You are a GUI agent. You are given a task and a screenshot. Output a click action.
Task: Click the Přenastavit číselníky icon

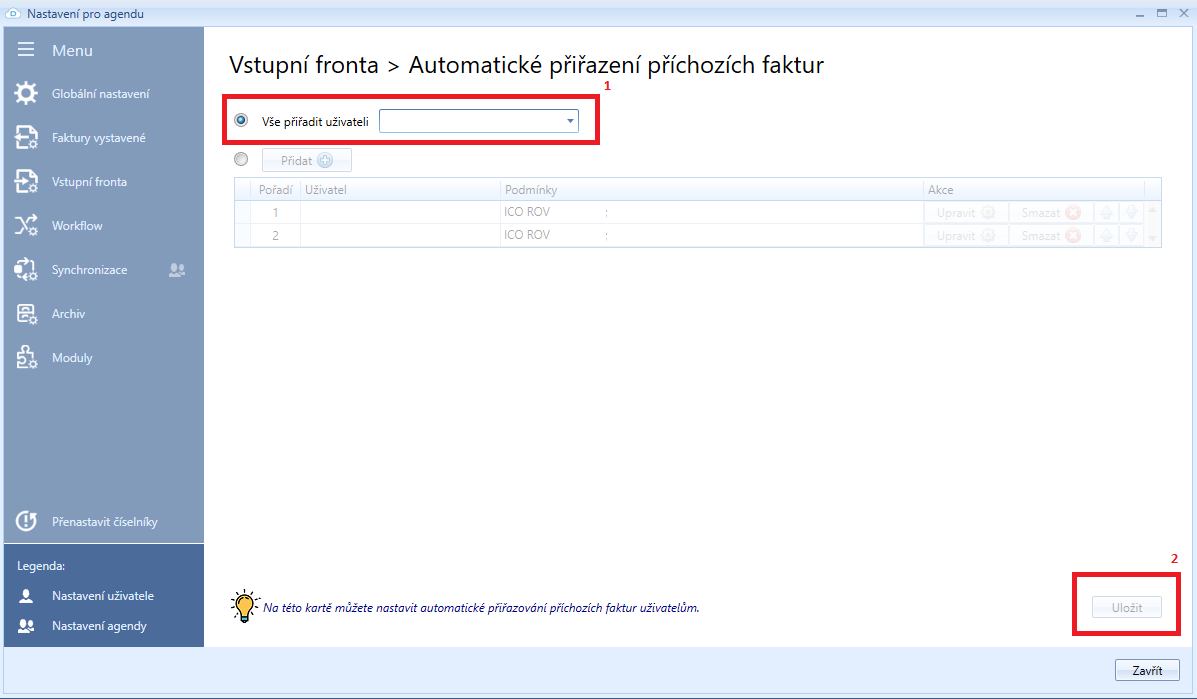click(x=26, y=522)
